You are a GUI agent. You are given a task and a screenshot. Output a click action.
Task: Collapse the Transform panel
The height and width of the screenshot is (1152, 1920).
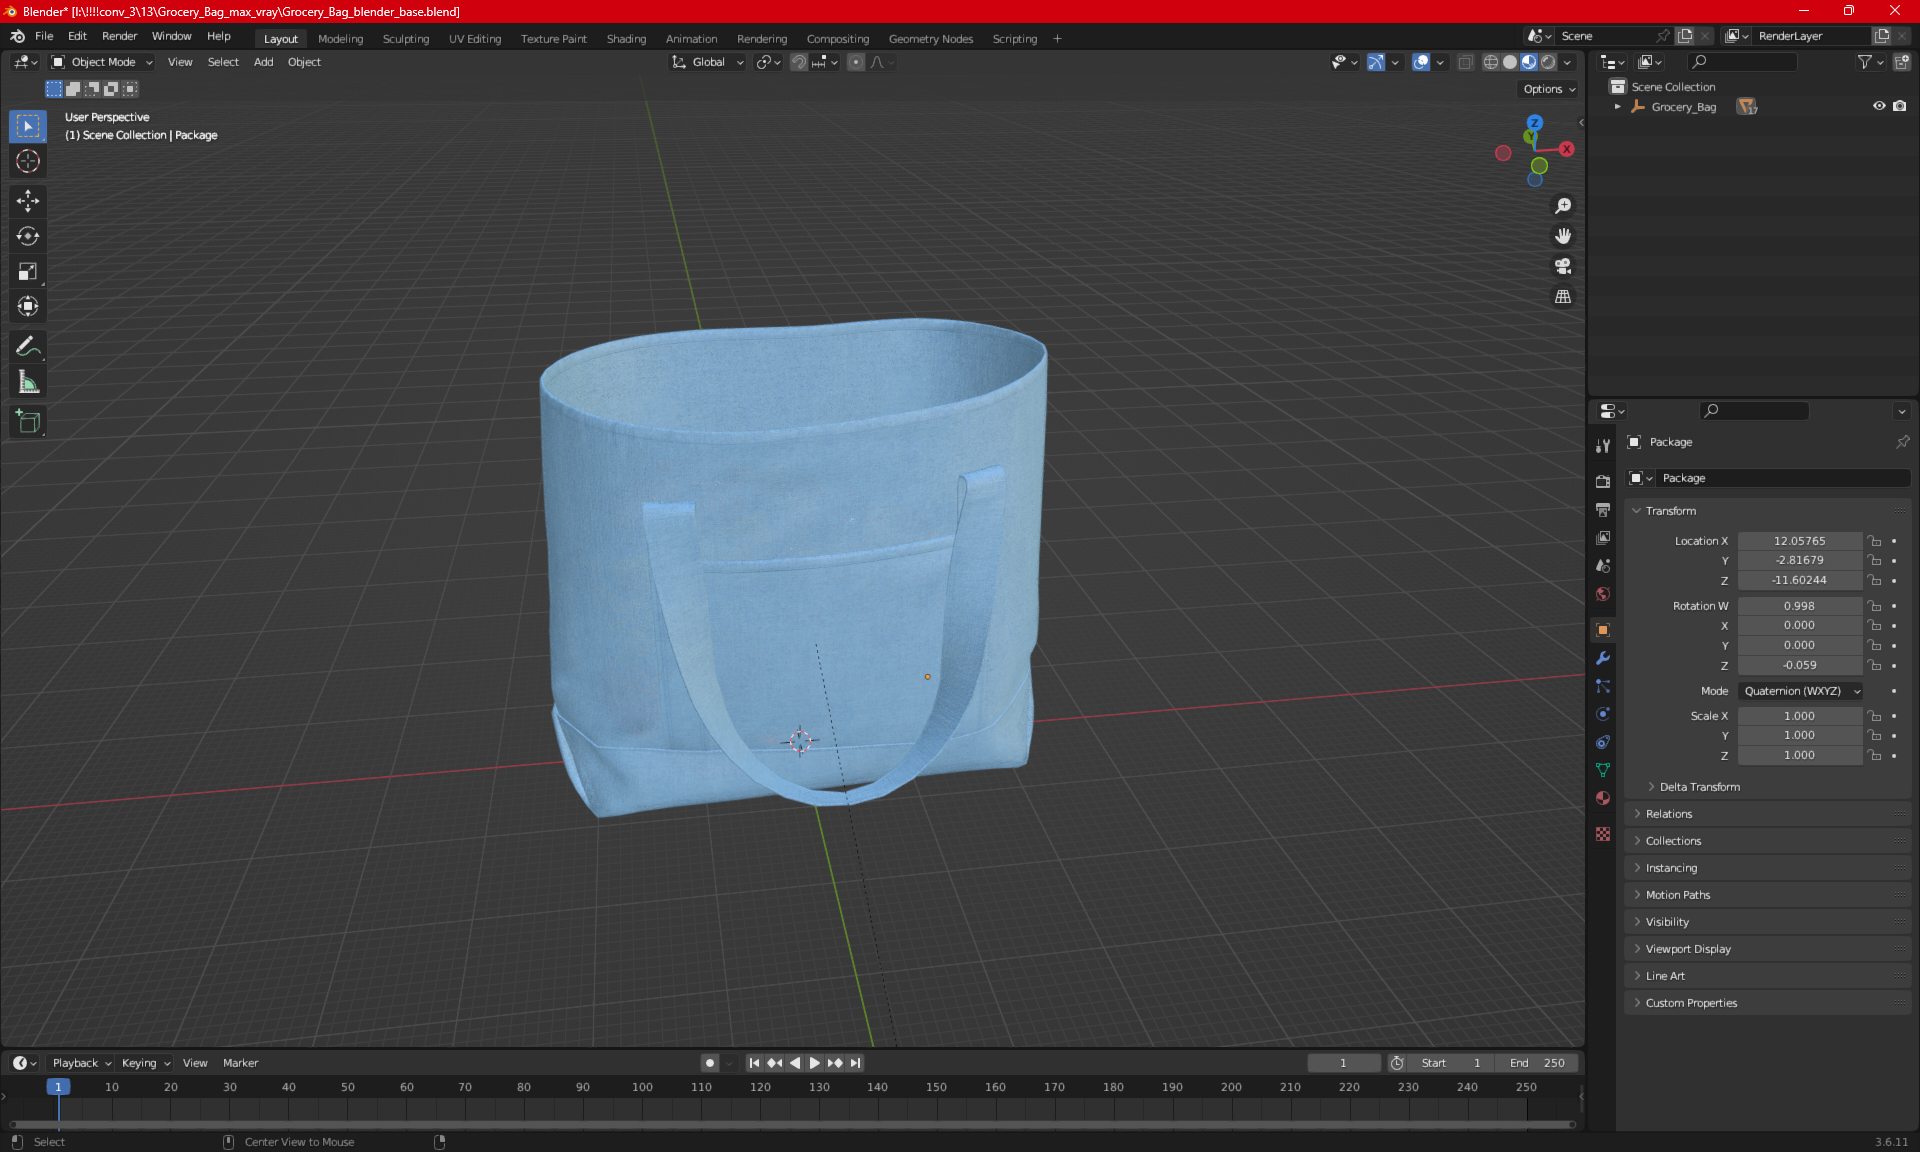1670,511
